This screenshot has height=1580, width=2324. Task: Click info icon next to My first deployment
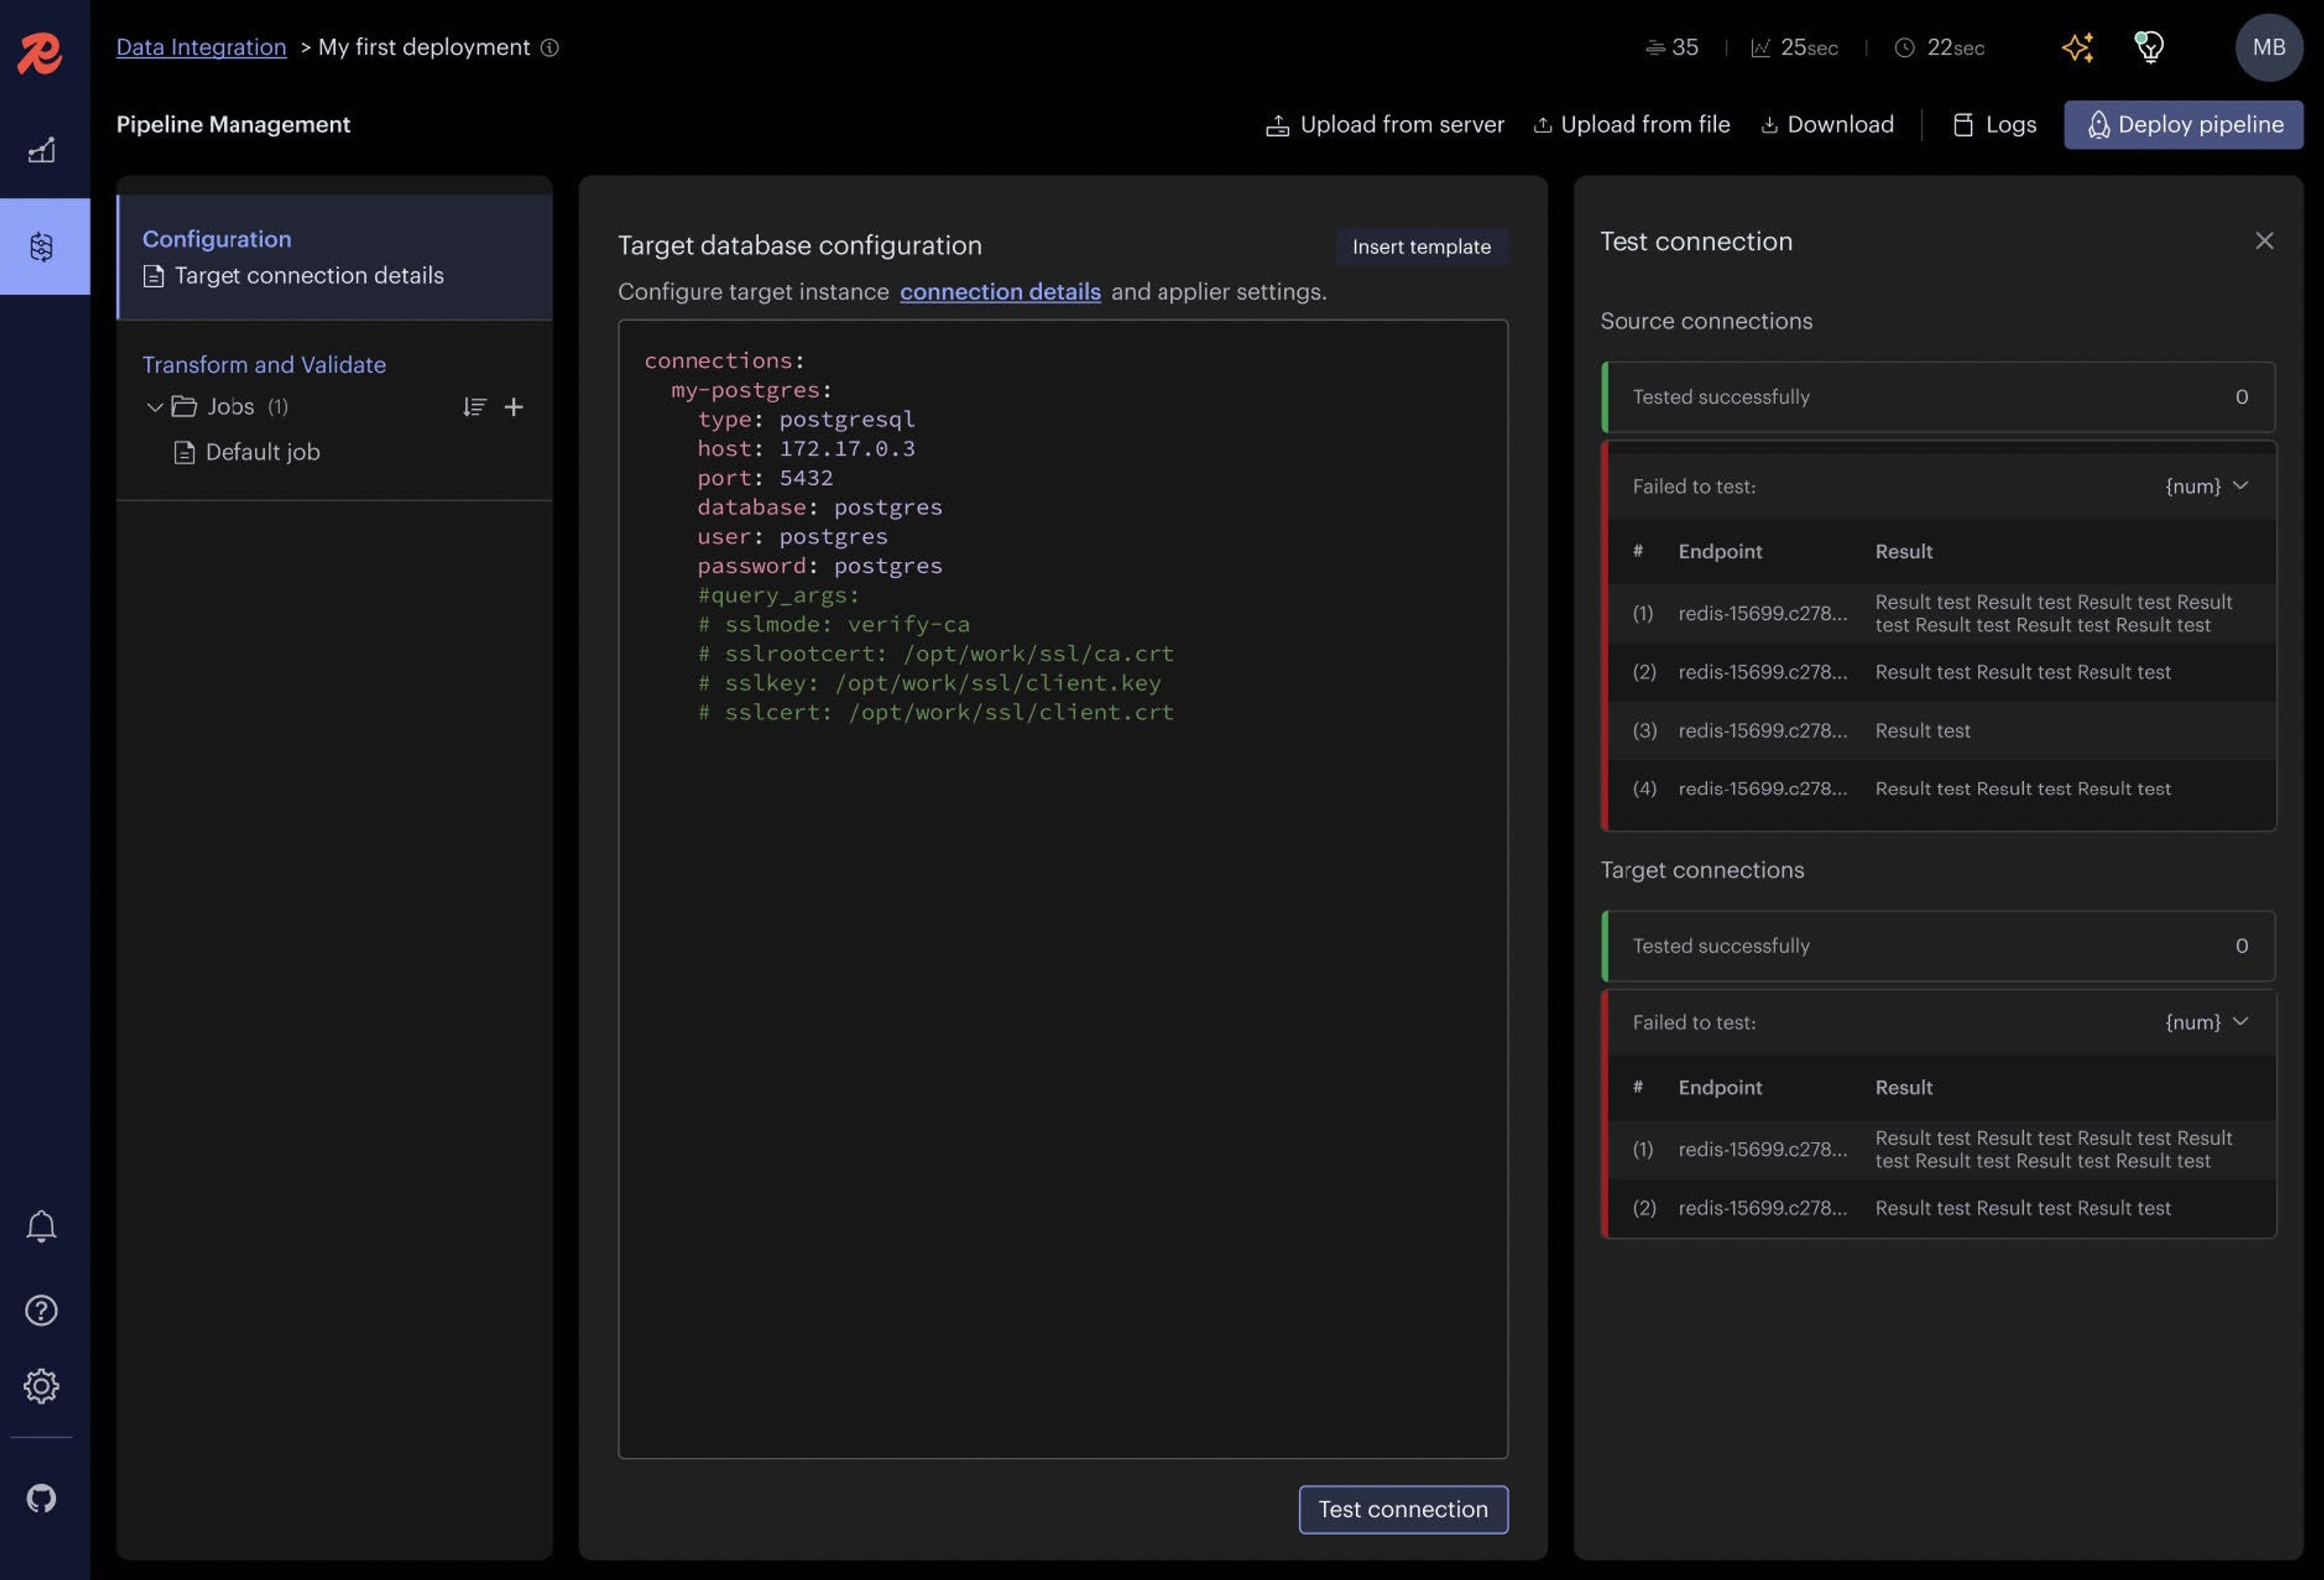click(x=550, y=47)
